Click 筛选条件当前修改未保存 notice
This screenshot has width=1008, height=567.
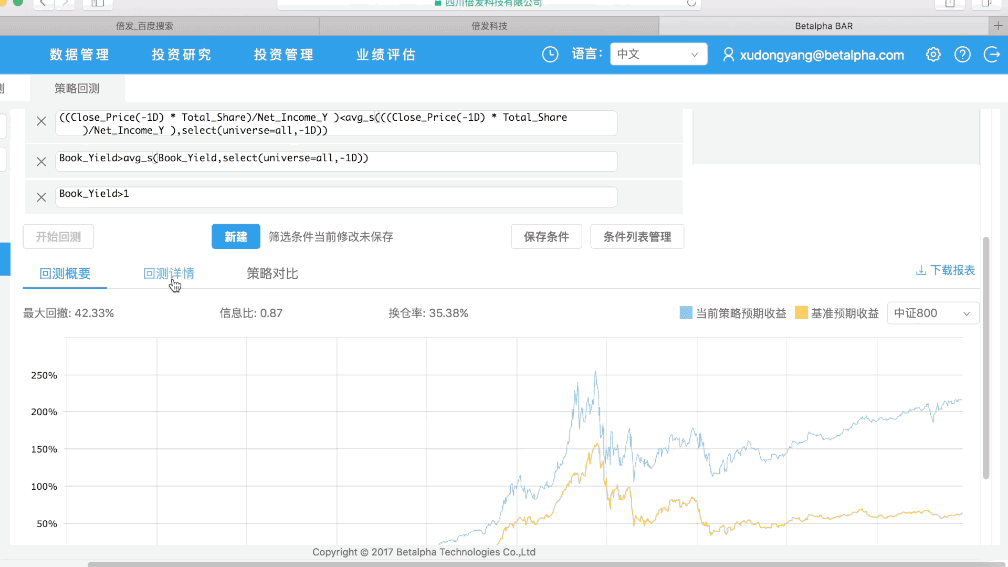330,237
